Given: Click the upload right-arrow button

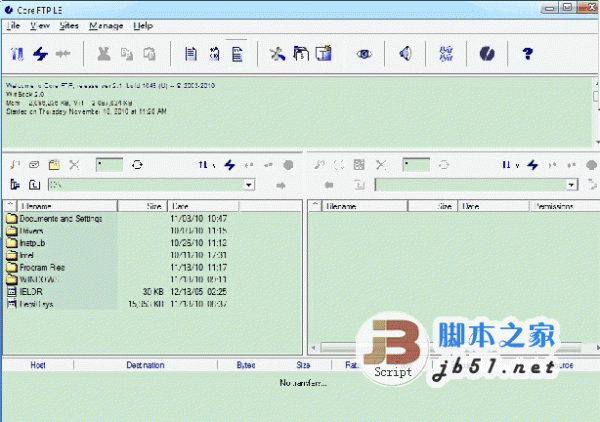Looking at the screenshot, I should pyautogui.click(x=281, y=186).
